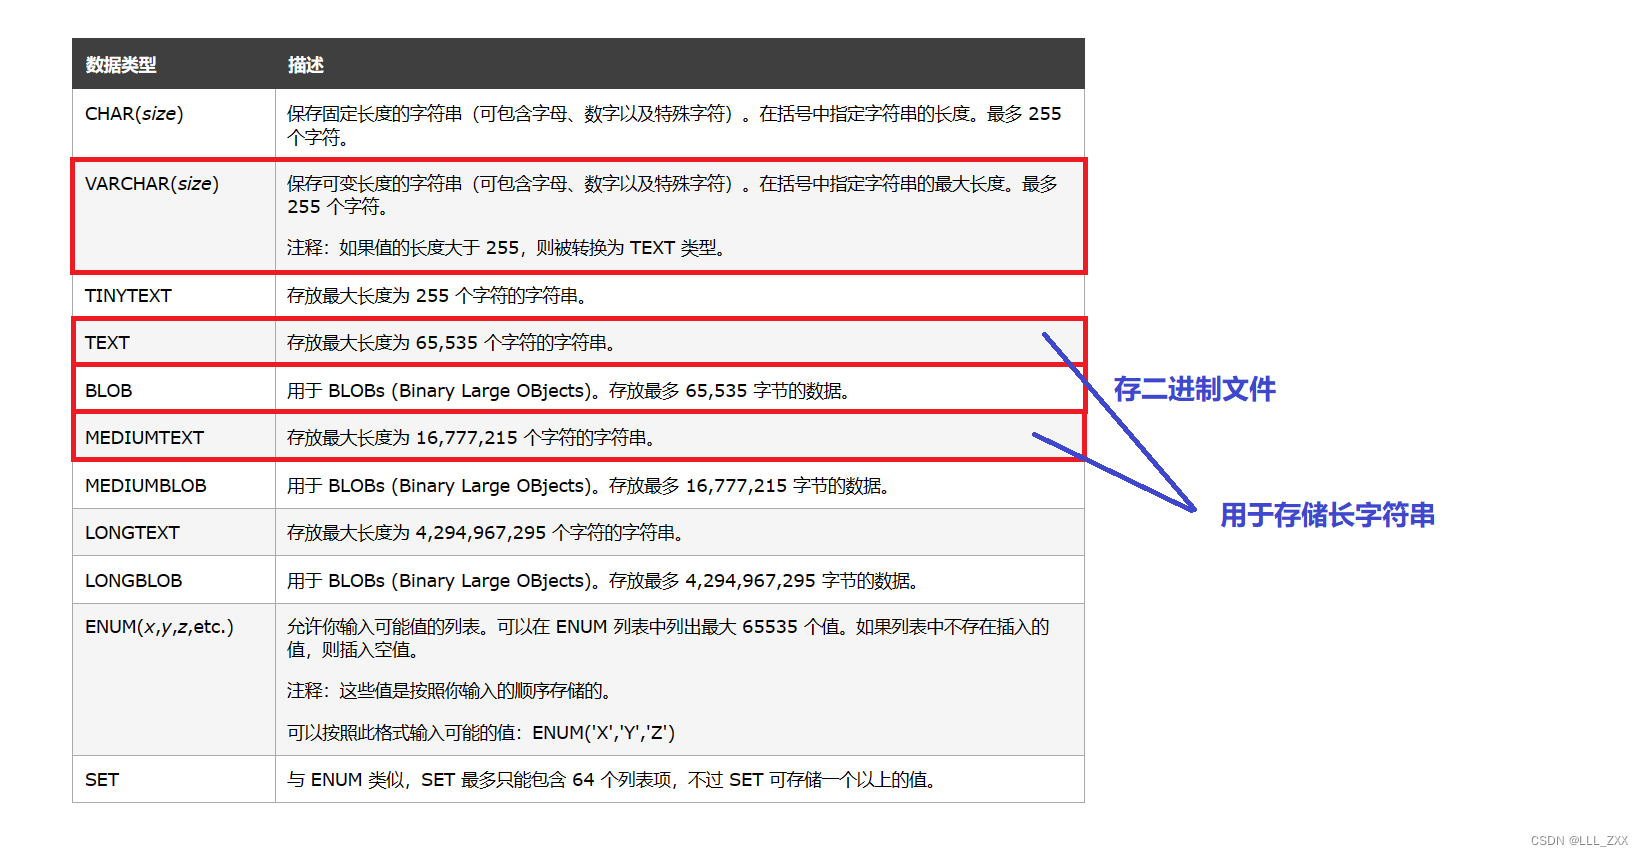Screen dimensions: 1644x856
Task: Click the description with 16,777,215 个字符的字符串
Action: pos(471,438)
